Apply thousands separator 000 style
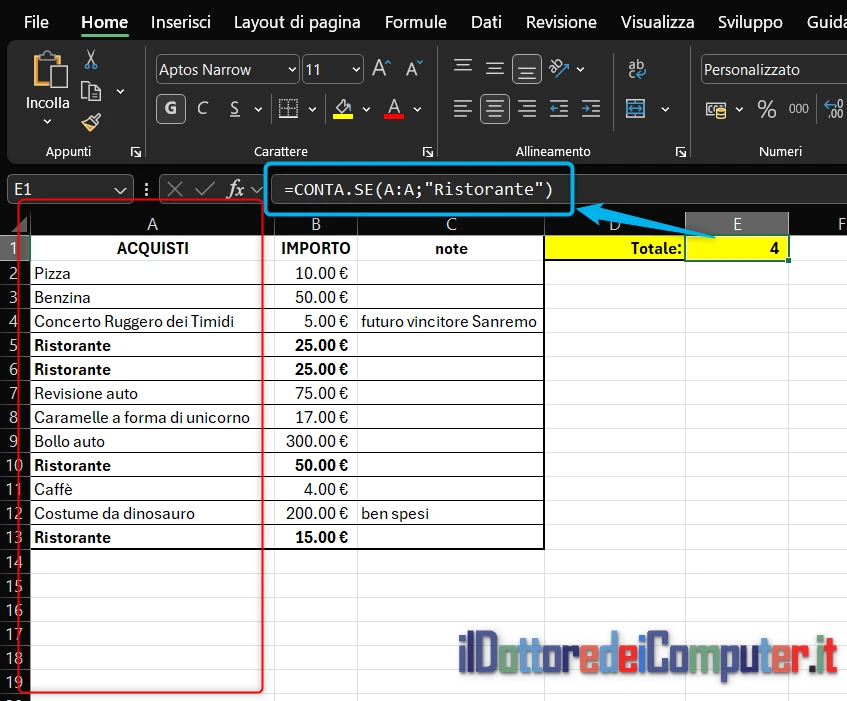This screenshot has width=847, height=701. (x=798, y=109)
